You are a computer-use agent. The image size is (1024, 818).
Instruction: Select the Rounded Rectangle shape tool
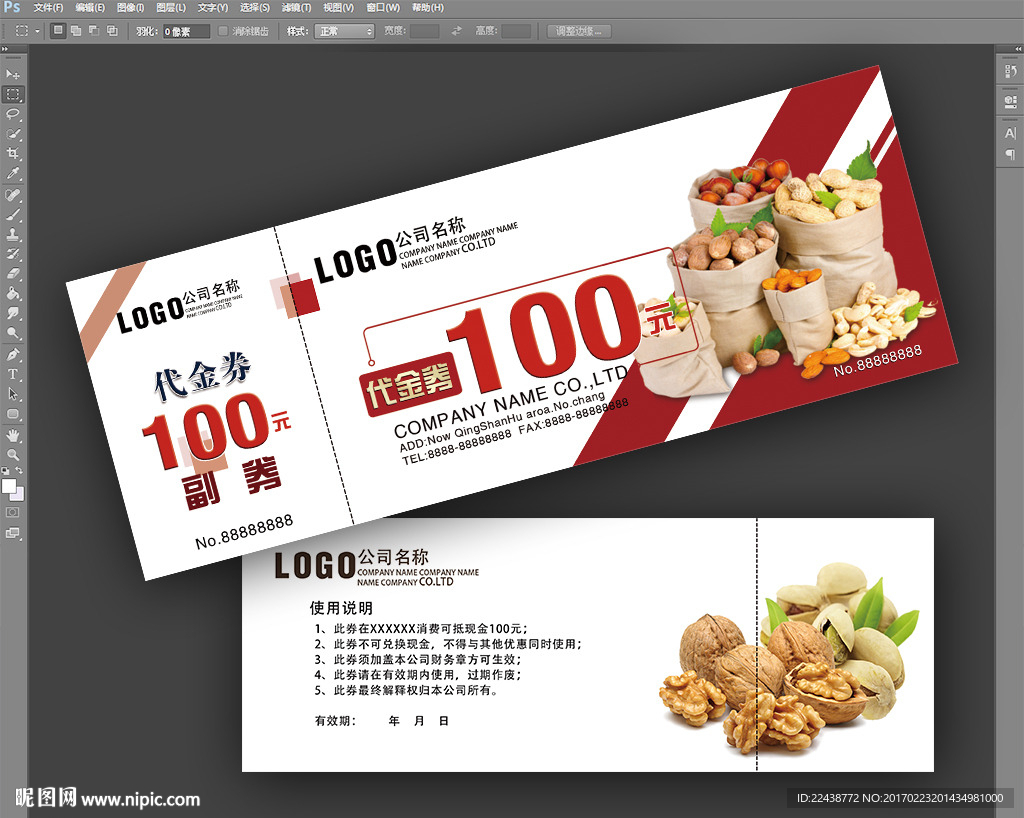tap(12, 414)
